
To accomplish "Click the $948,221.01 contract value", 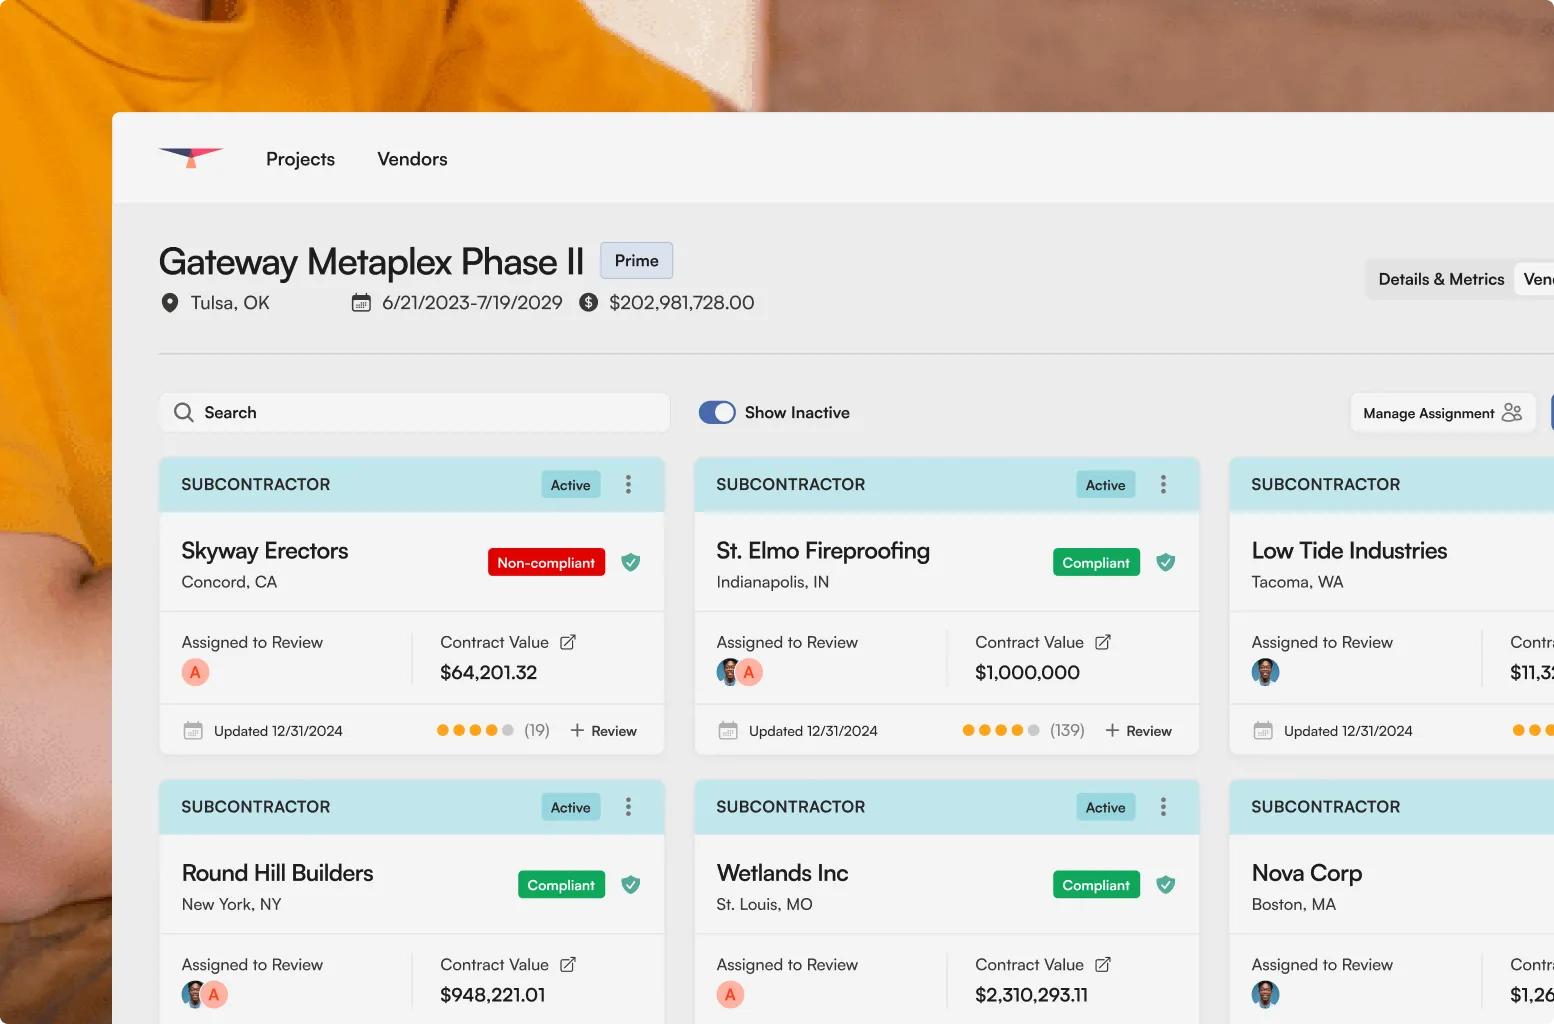I will pos(493,994).
